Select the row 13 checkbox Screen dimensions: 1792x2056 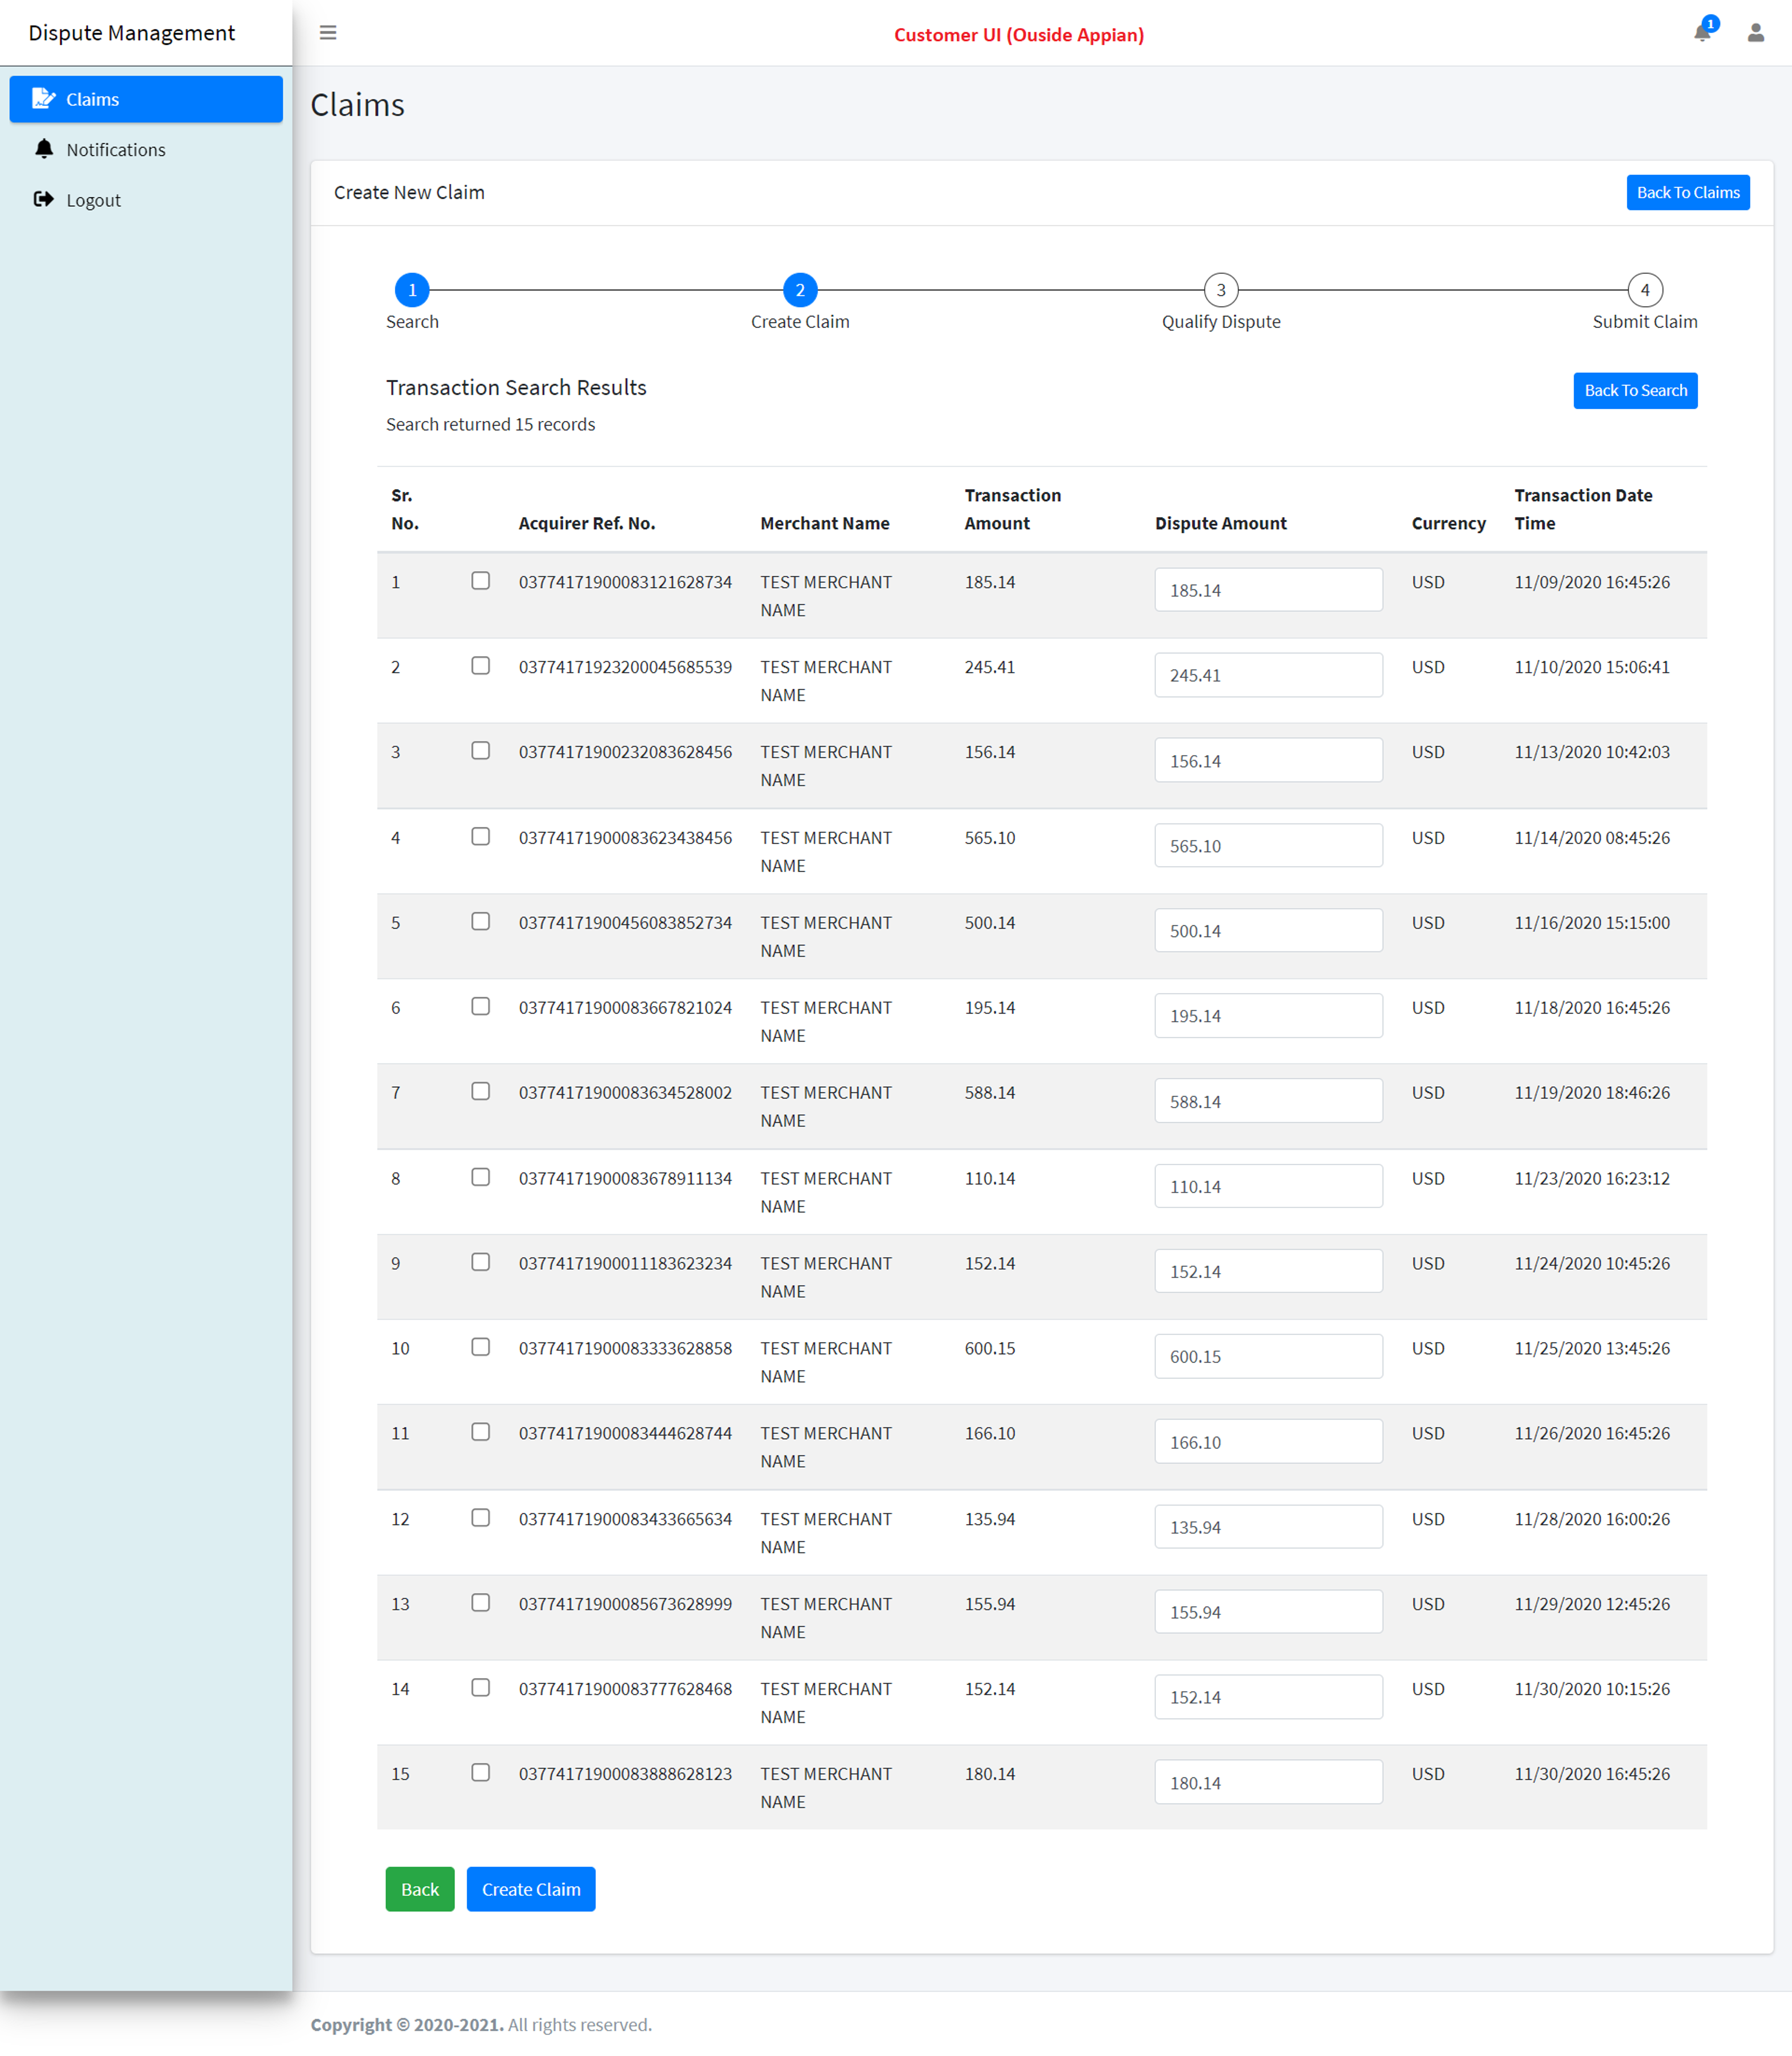pos(481,1603)
